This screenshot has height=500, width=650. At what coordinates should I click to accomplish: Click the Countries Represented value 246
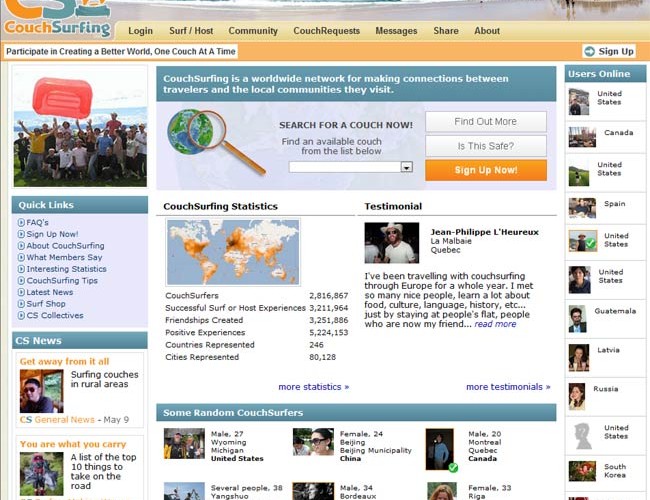click(x=316, y=345)
